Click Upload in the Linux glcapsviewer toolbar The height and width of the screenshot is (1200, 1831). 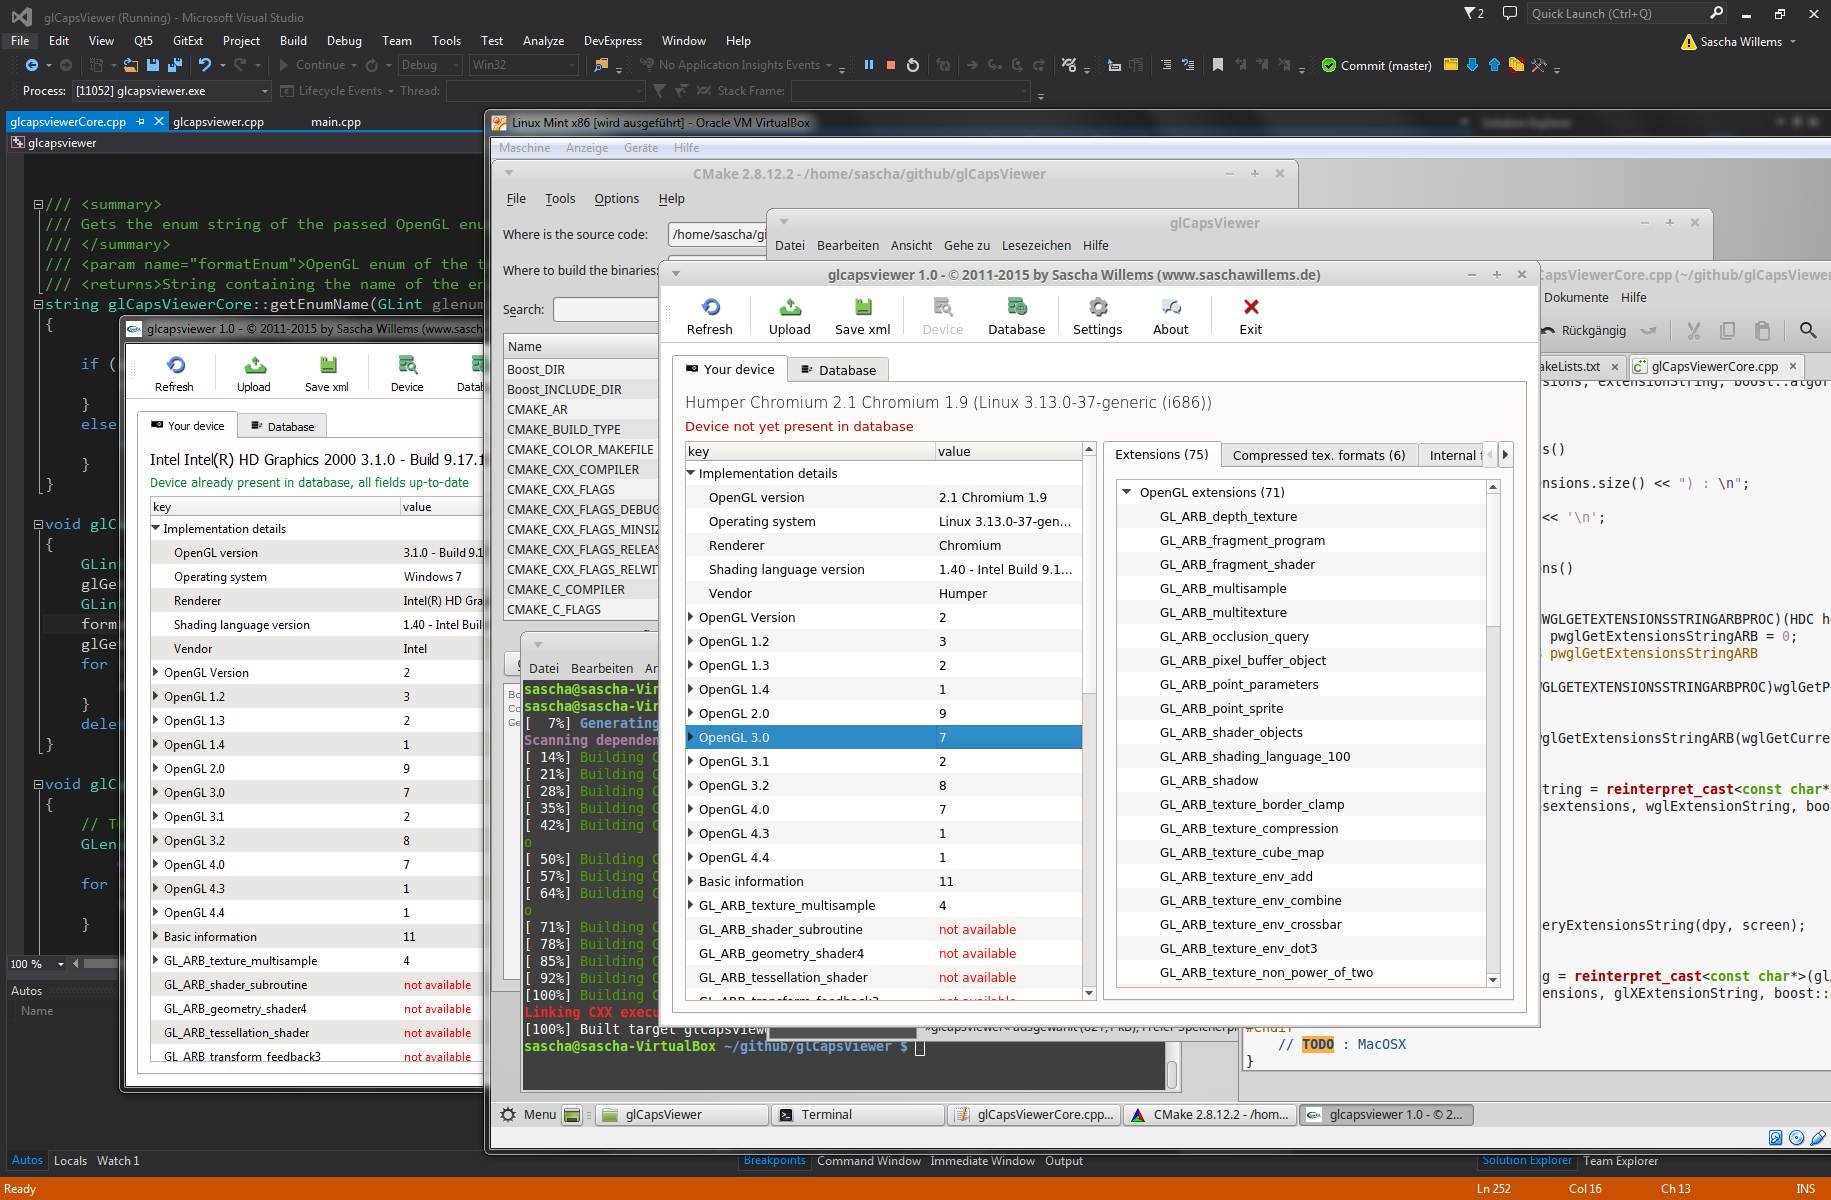pyautogui.click(x=790, y=316)
